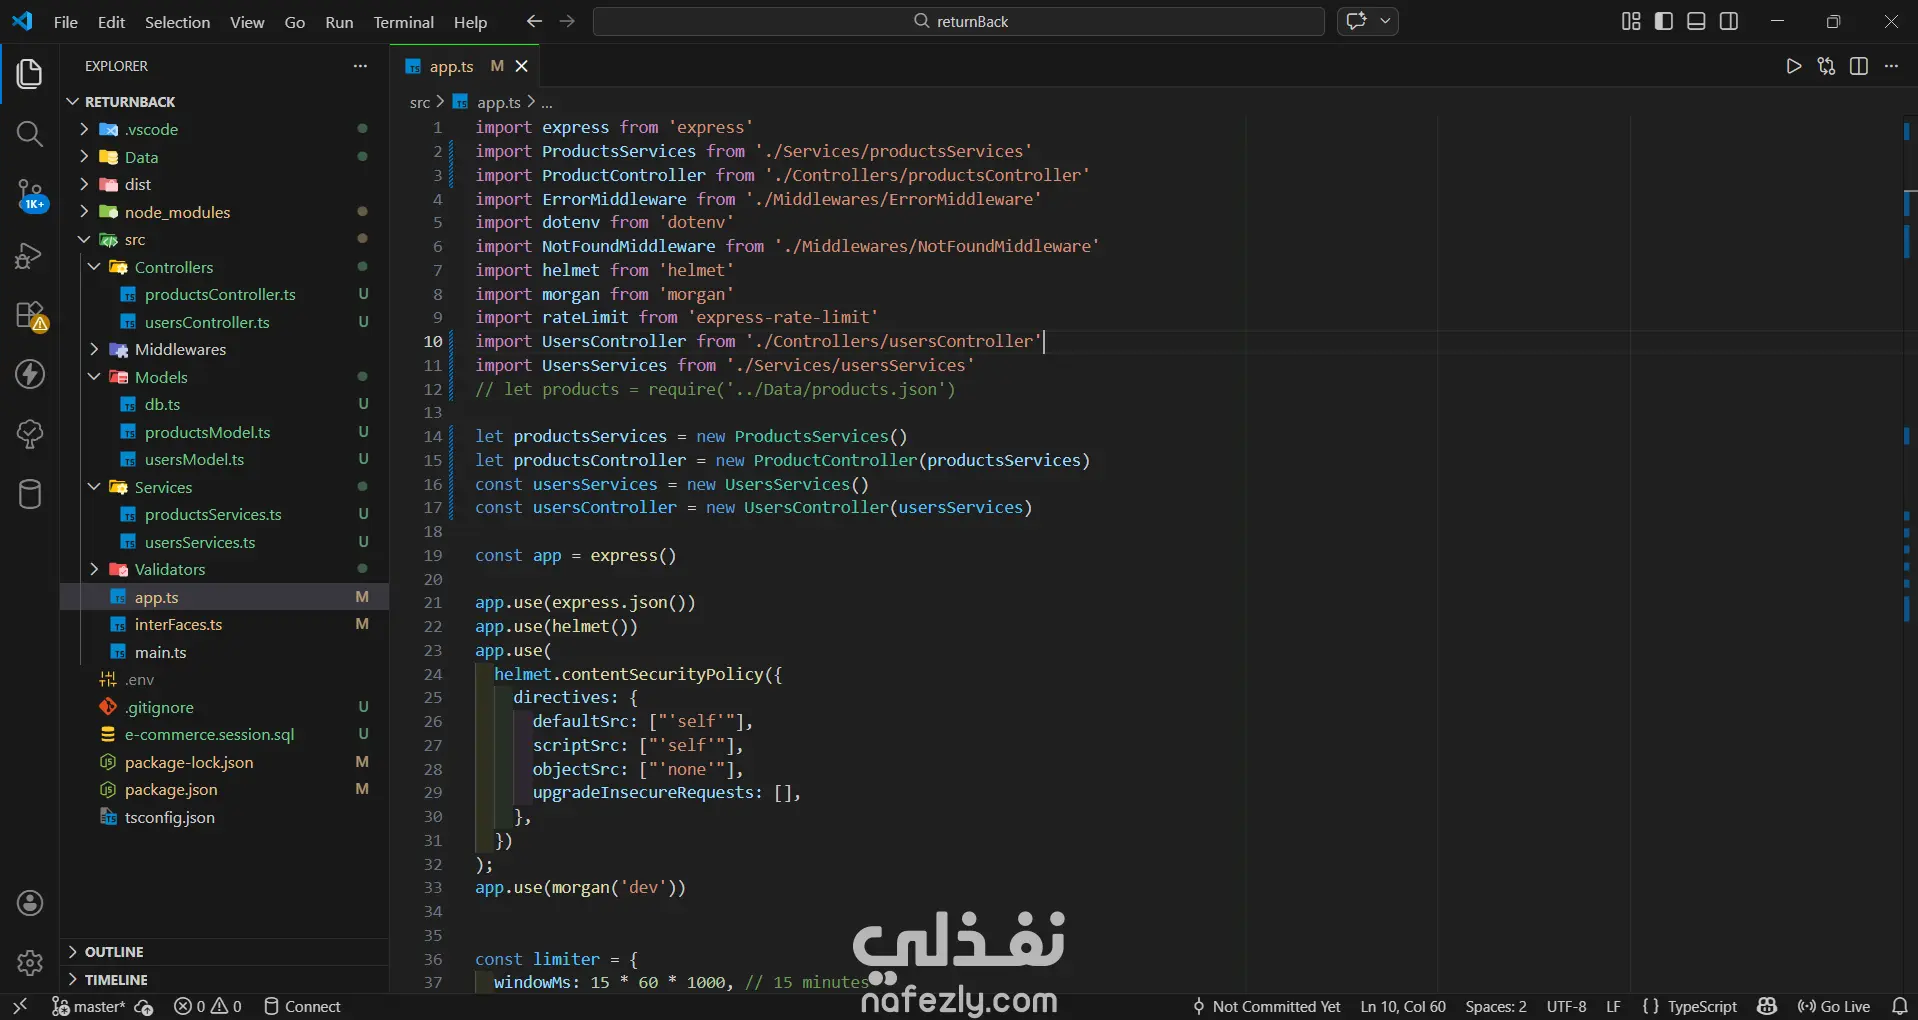Viewport: 1918px width, 1020px height.
Task: Open package.json in the file tree
Action: (x=171, y=789)
